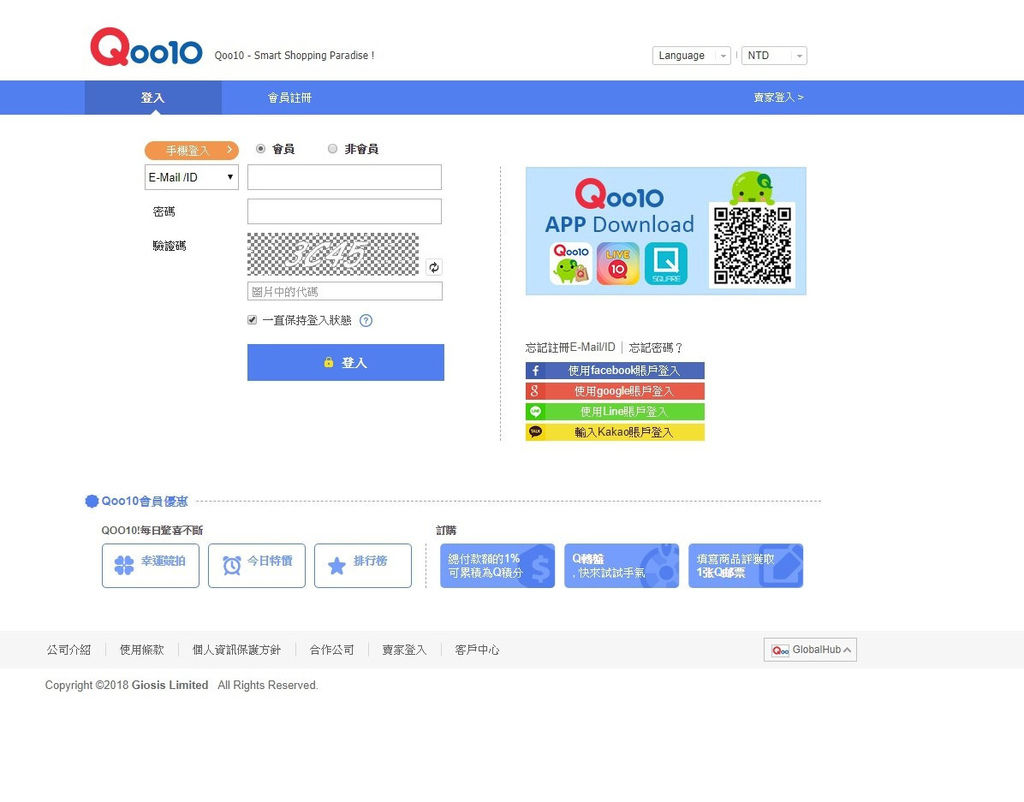Open the 賣家登入 link in the blue bar
Screen dimensions: 1024x802
click(x=778, y=97)
